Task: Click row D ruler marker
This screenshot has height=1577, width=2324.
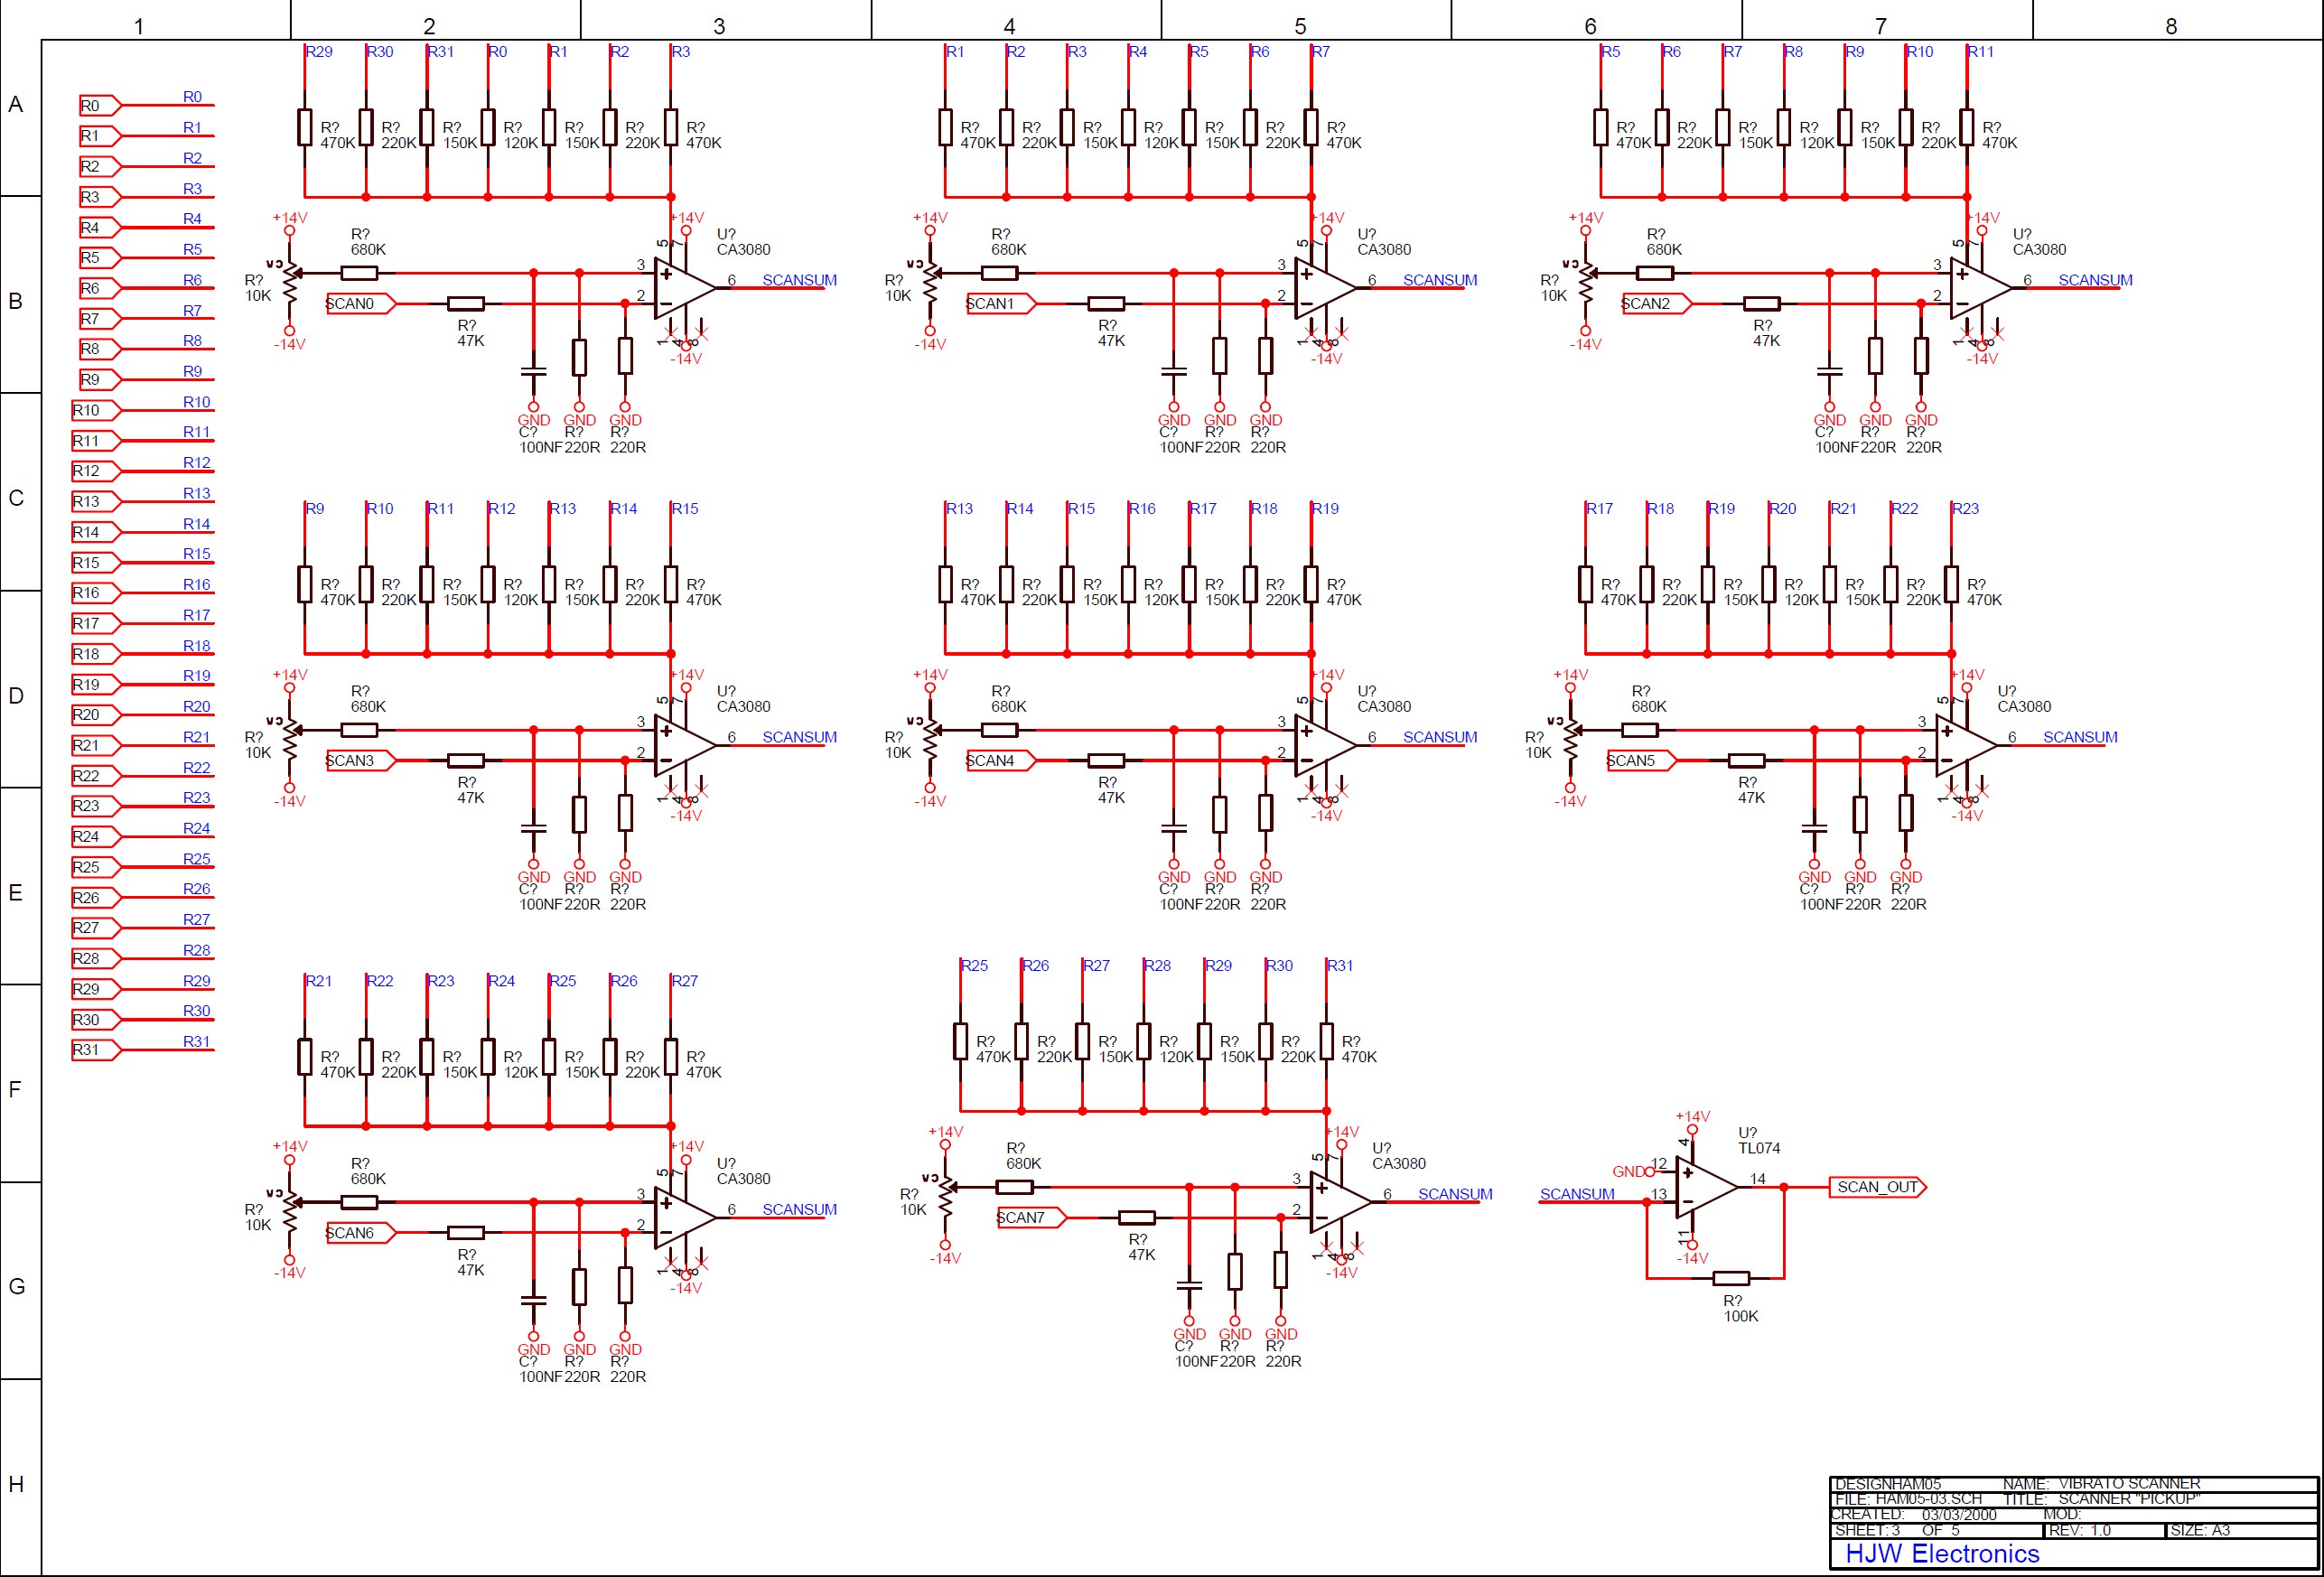Action: point(16,695)
